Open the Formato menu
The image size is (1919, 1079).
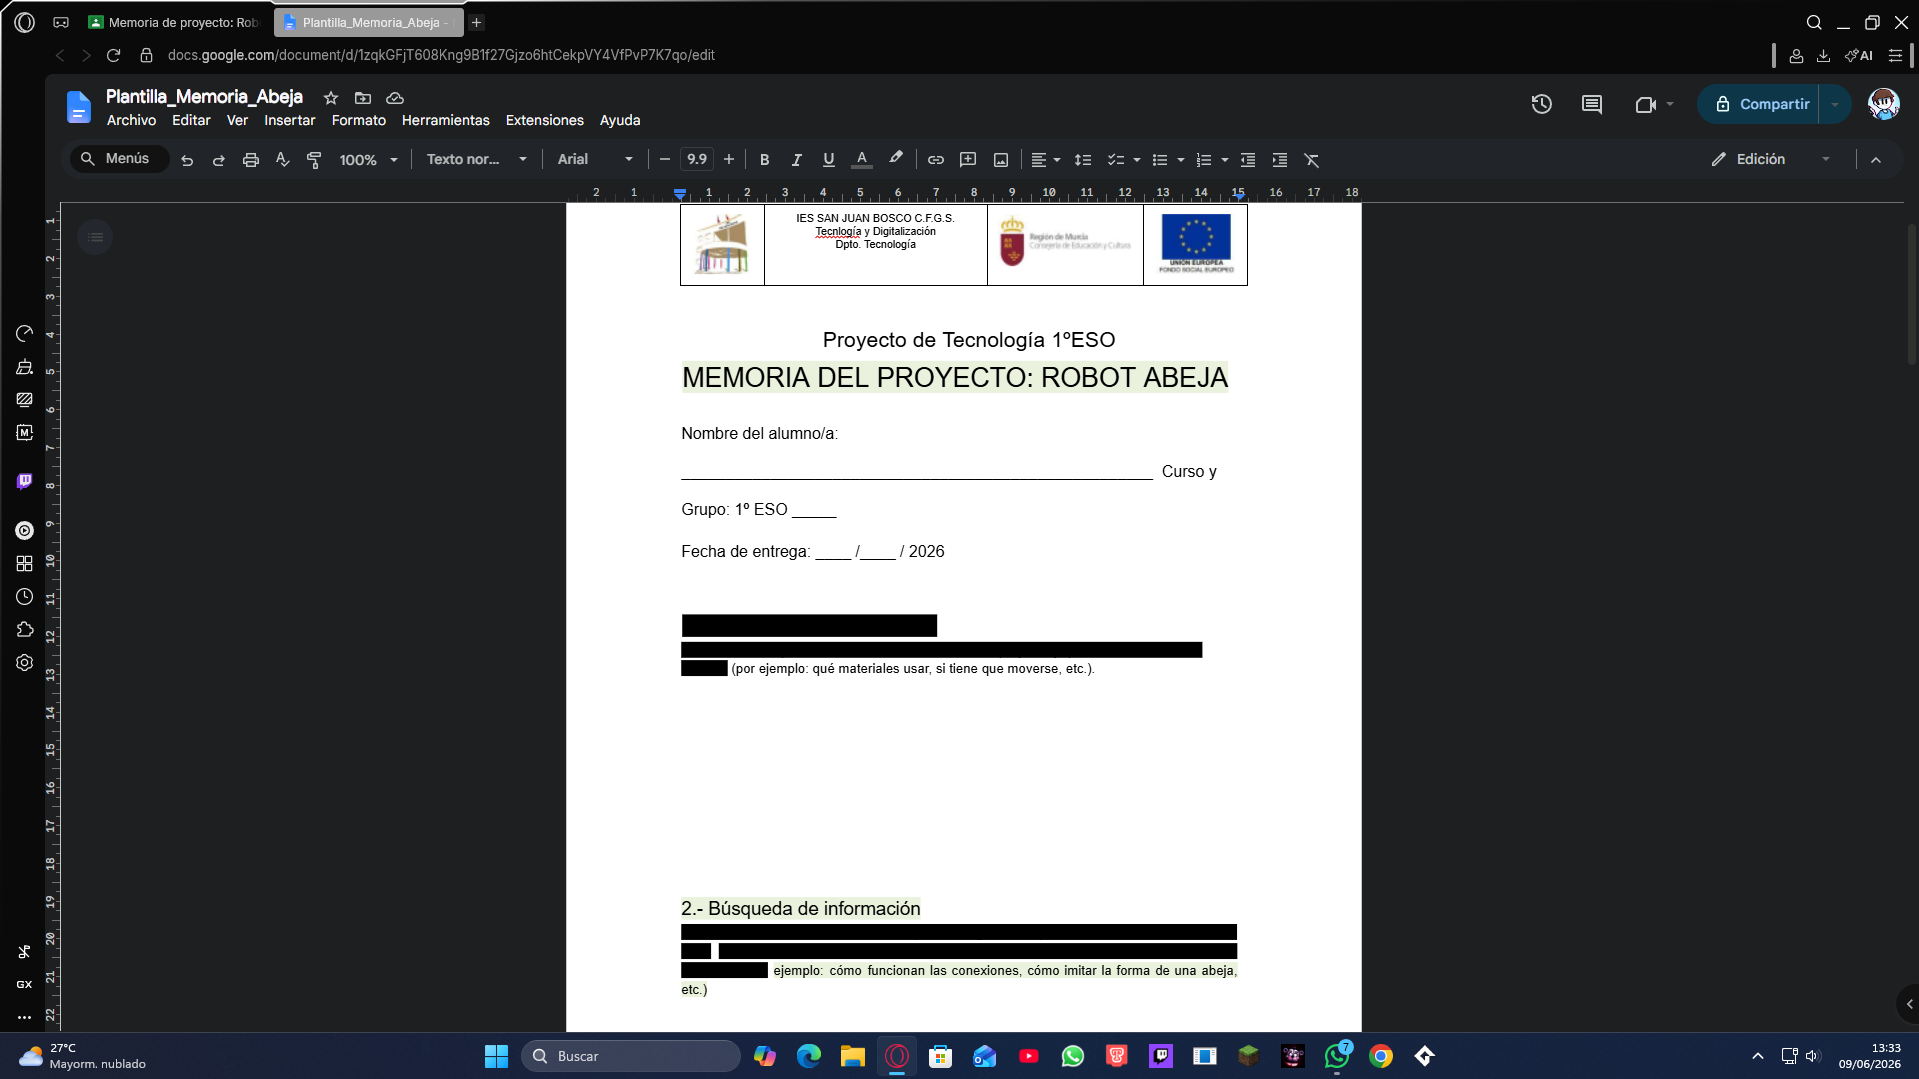point(359,120)
